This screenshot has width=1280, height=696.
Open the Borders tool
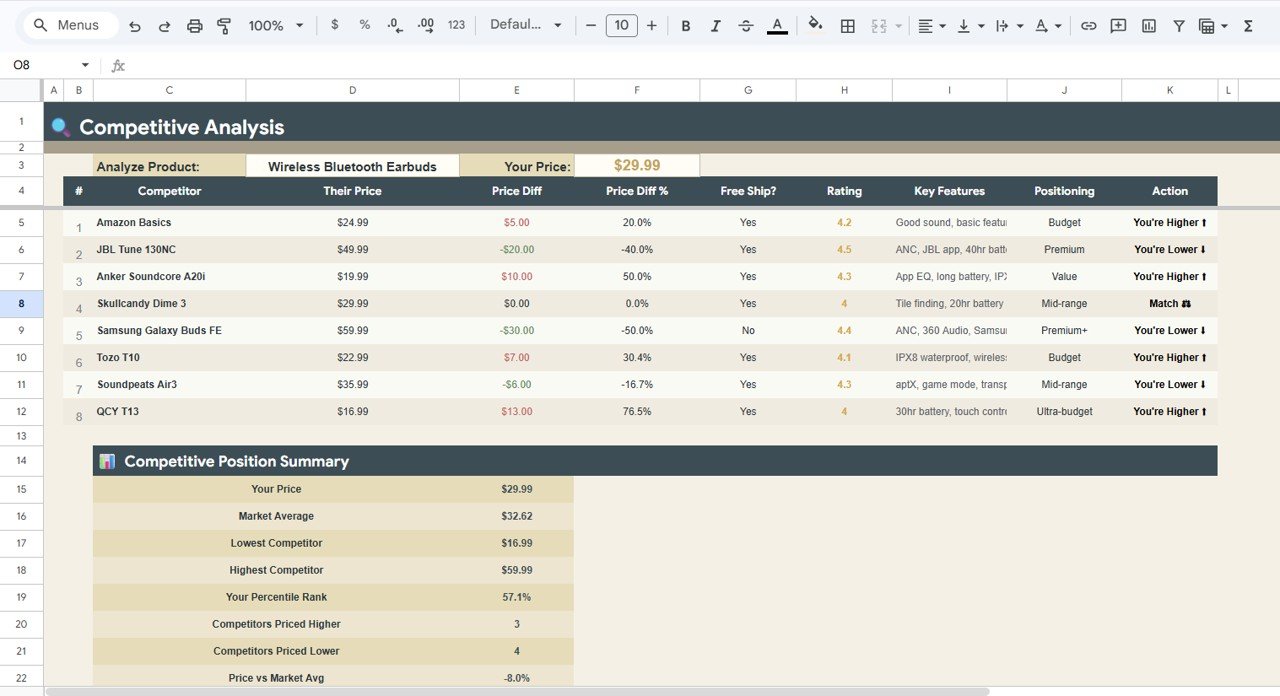tap(848, 26)
